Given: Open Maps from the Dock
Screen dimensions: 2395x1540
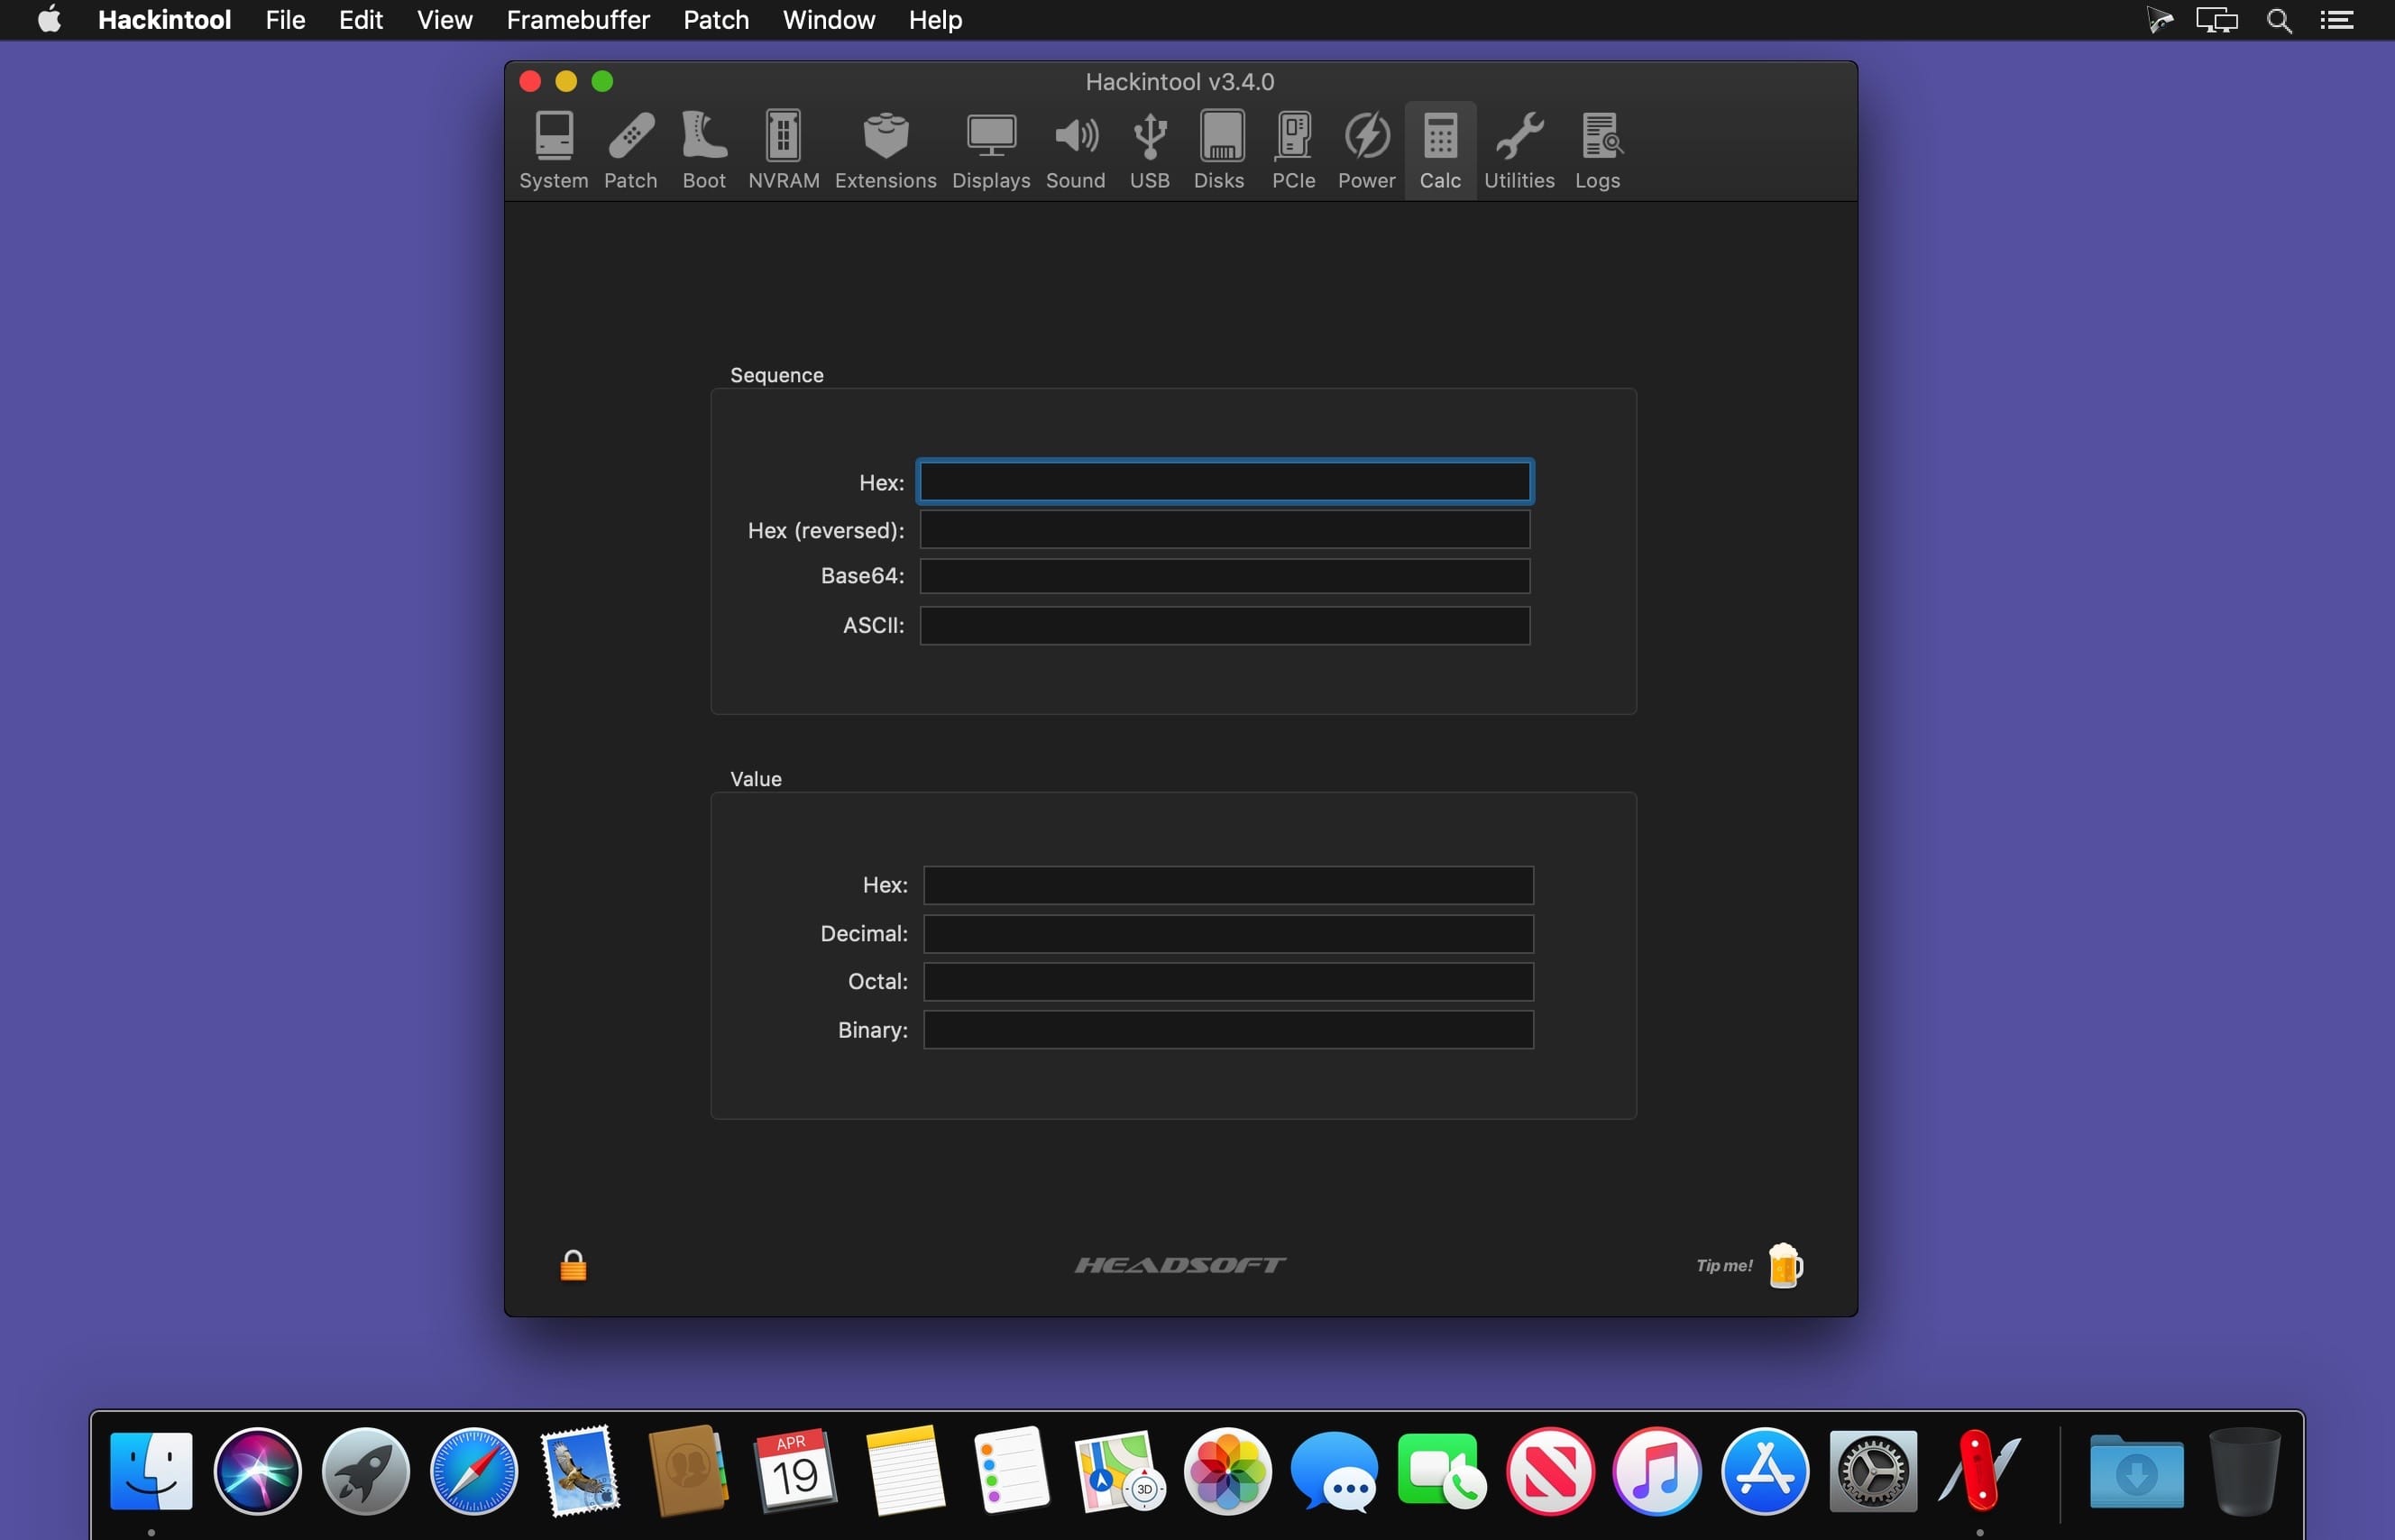Looking at the screenshot, I should click(1120, 1471).
